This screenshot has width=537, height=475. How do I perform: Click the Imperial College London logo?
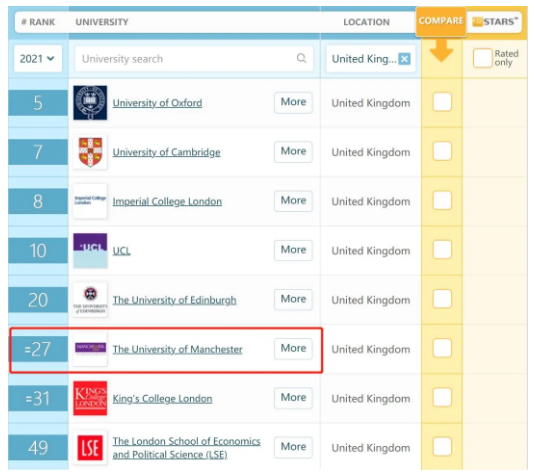90,201
